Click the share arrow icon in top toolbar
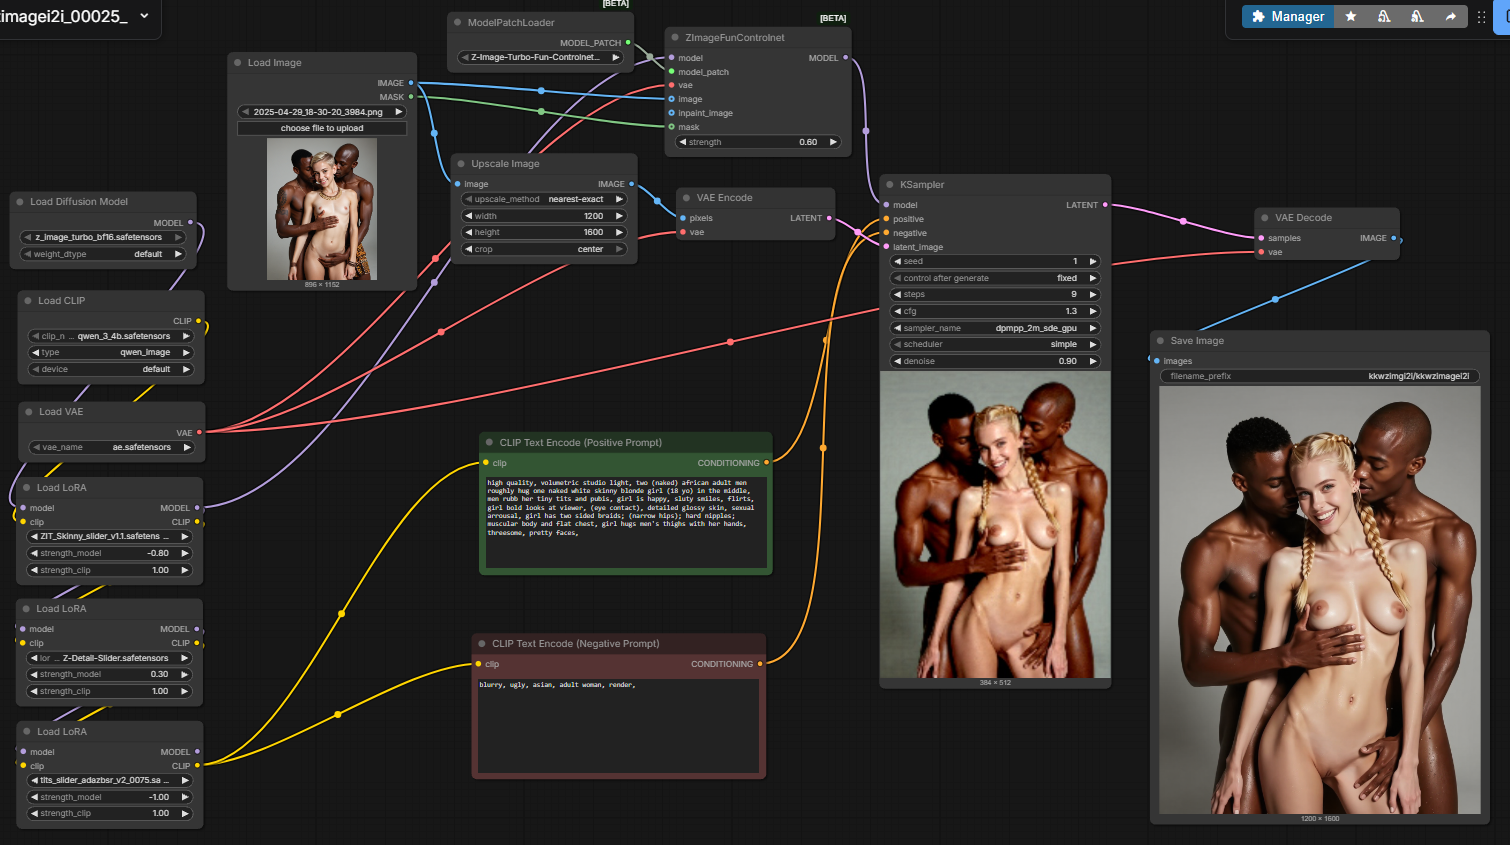This screenshot has width=1510, height=845. click(1450, 16)
